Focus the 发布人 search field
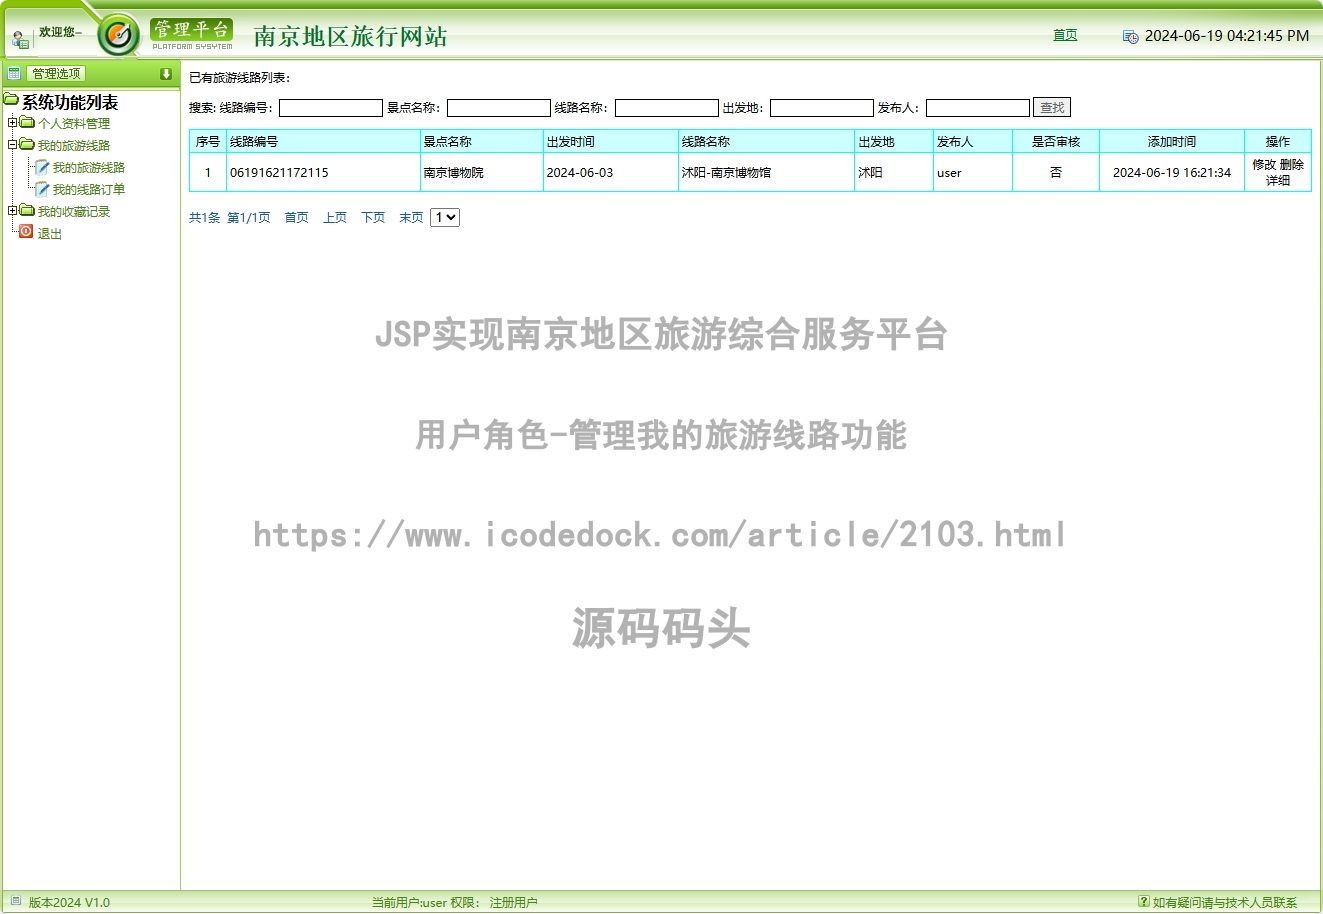Screen dimensions: 1323x914 (978, 107)
